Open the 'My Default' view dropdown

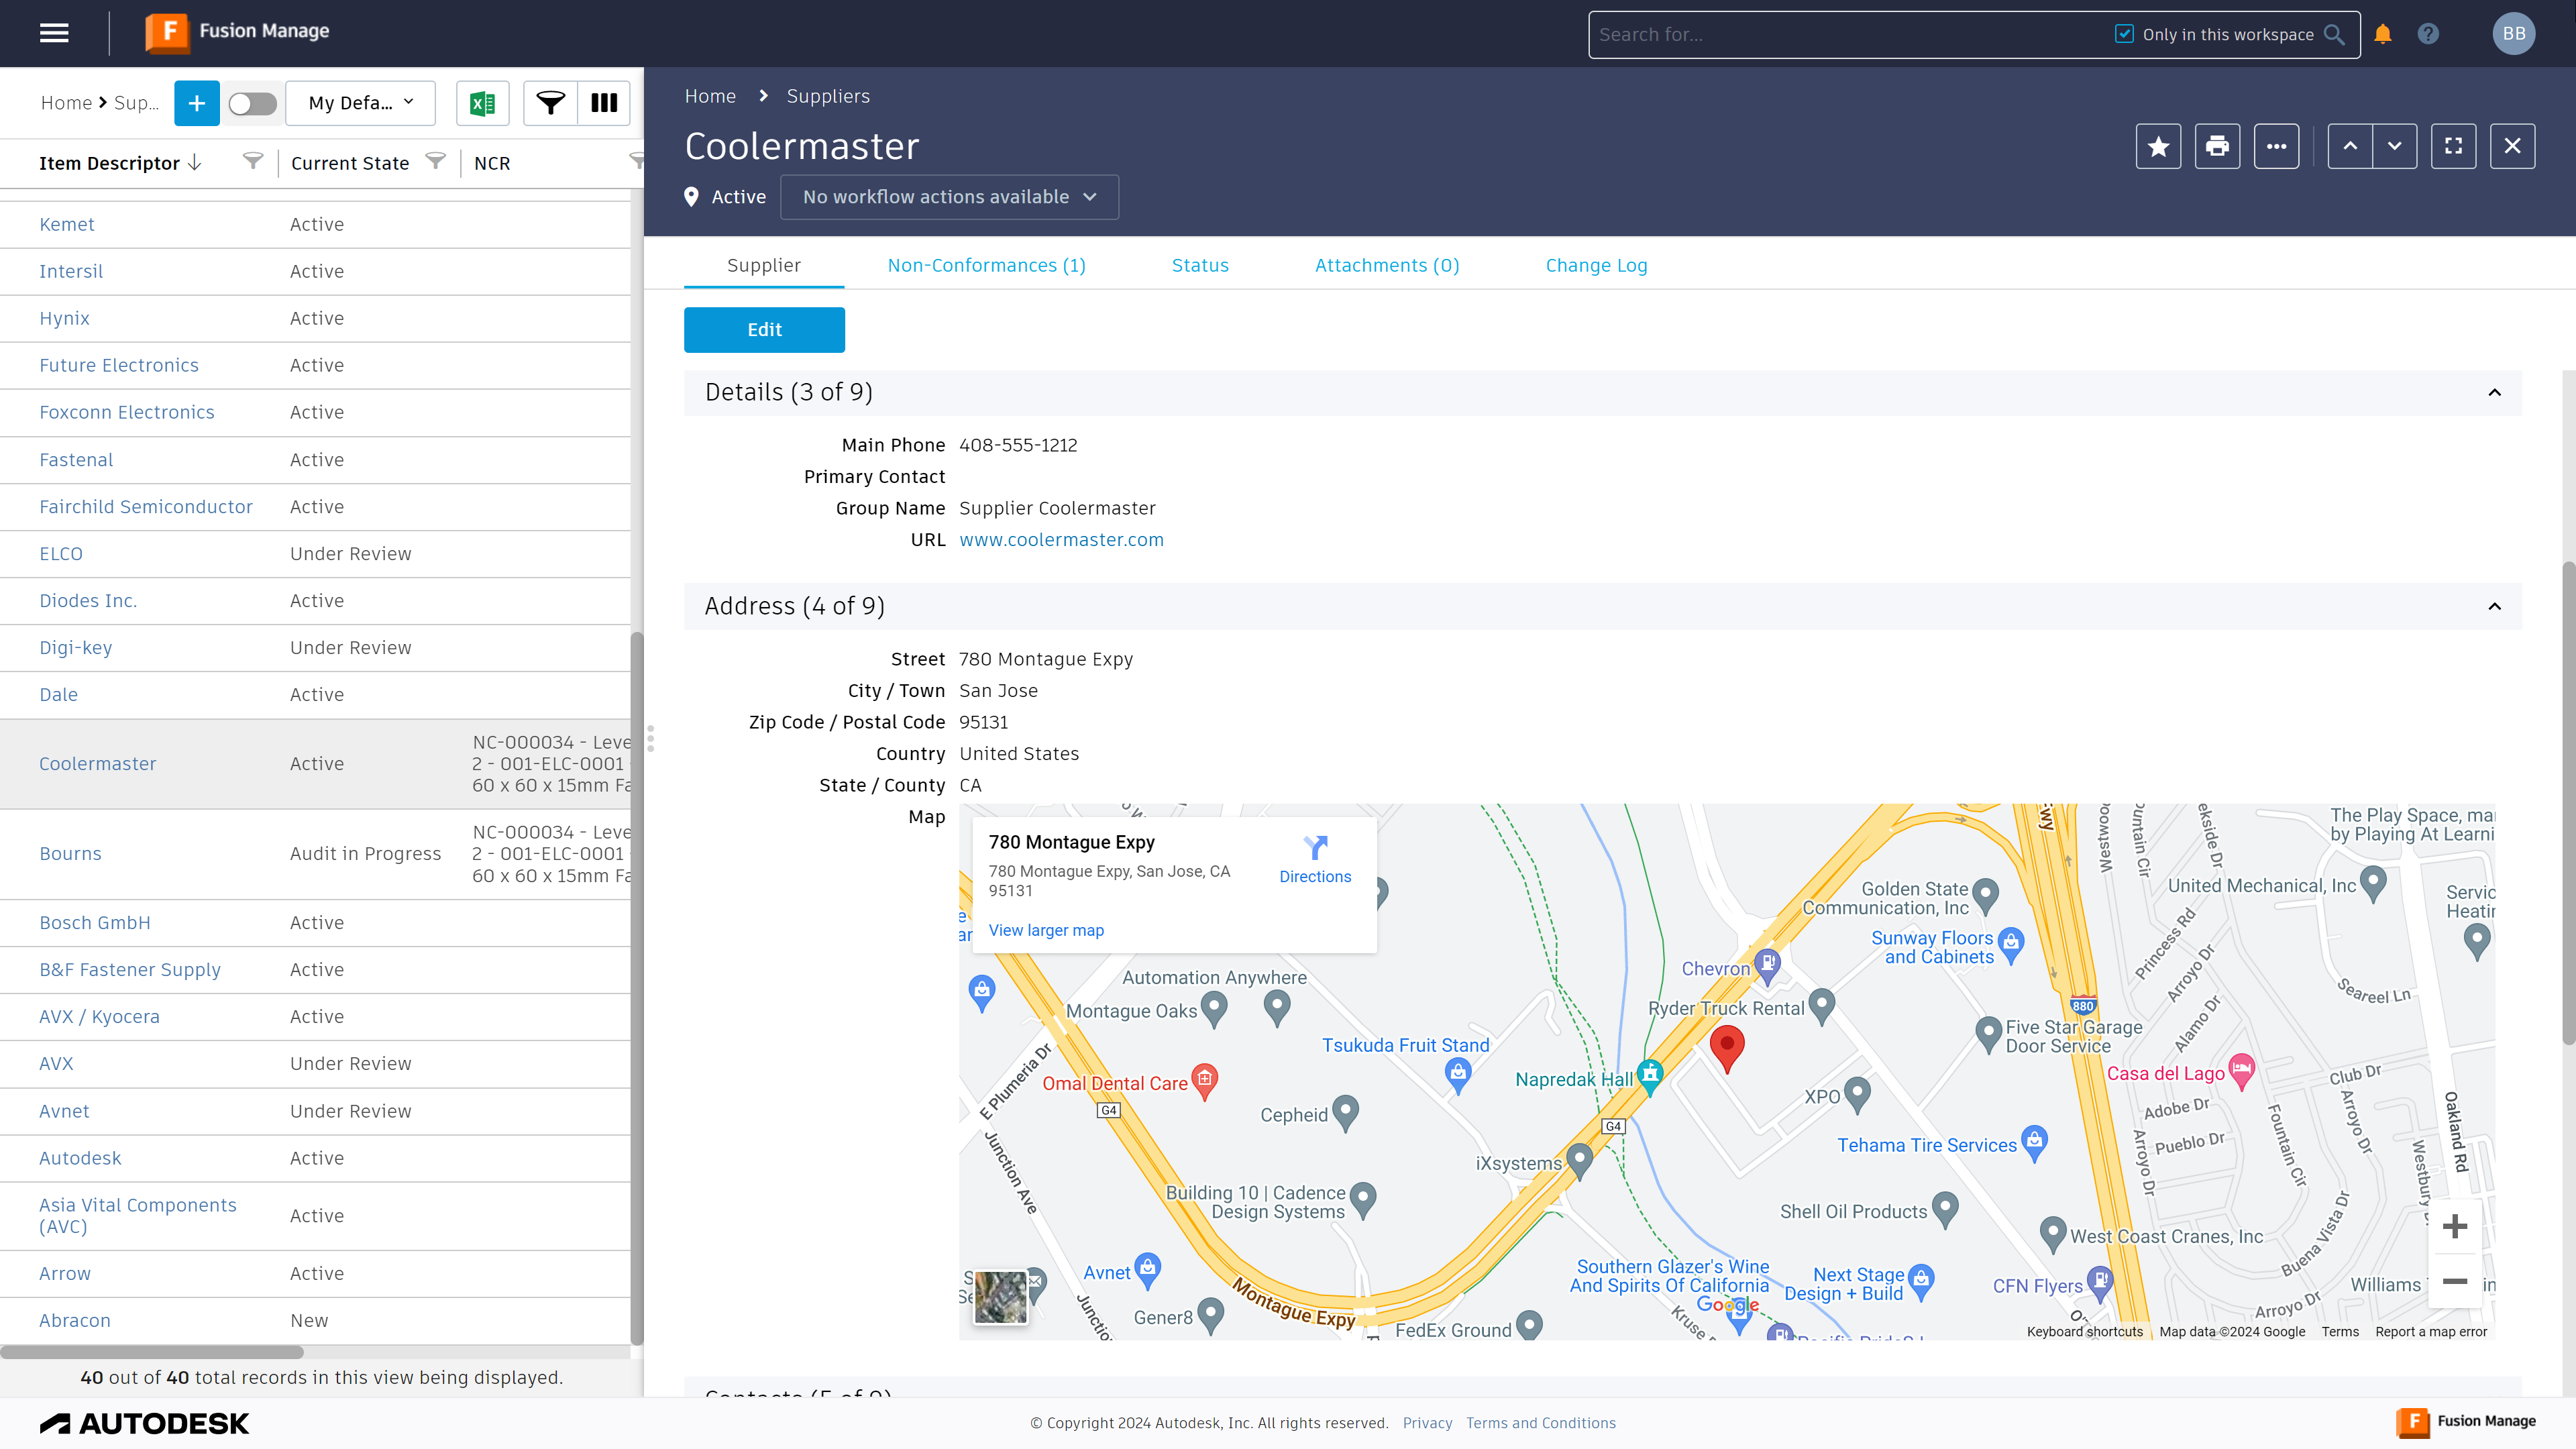point(360,103)
